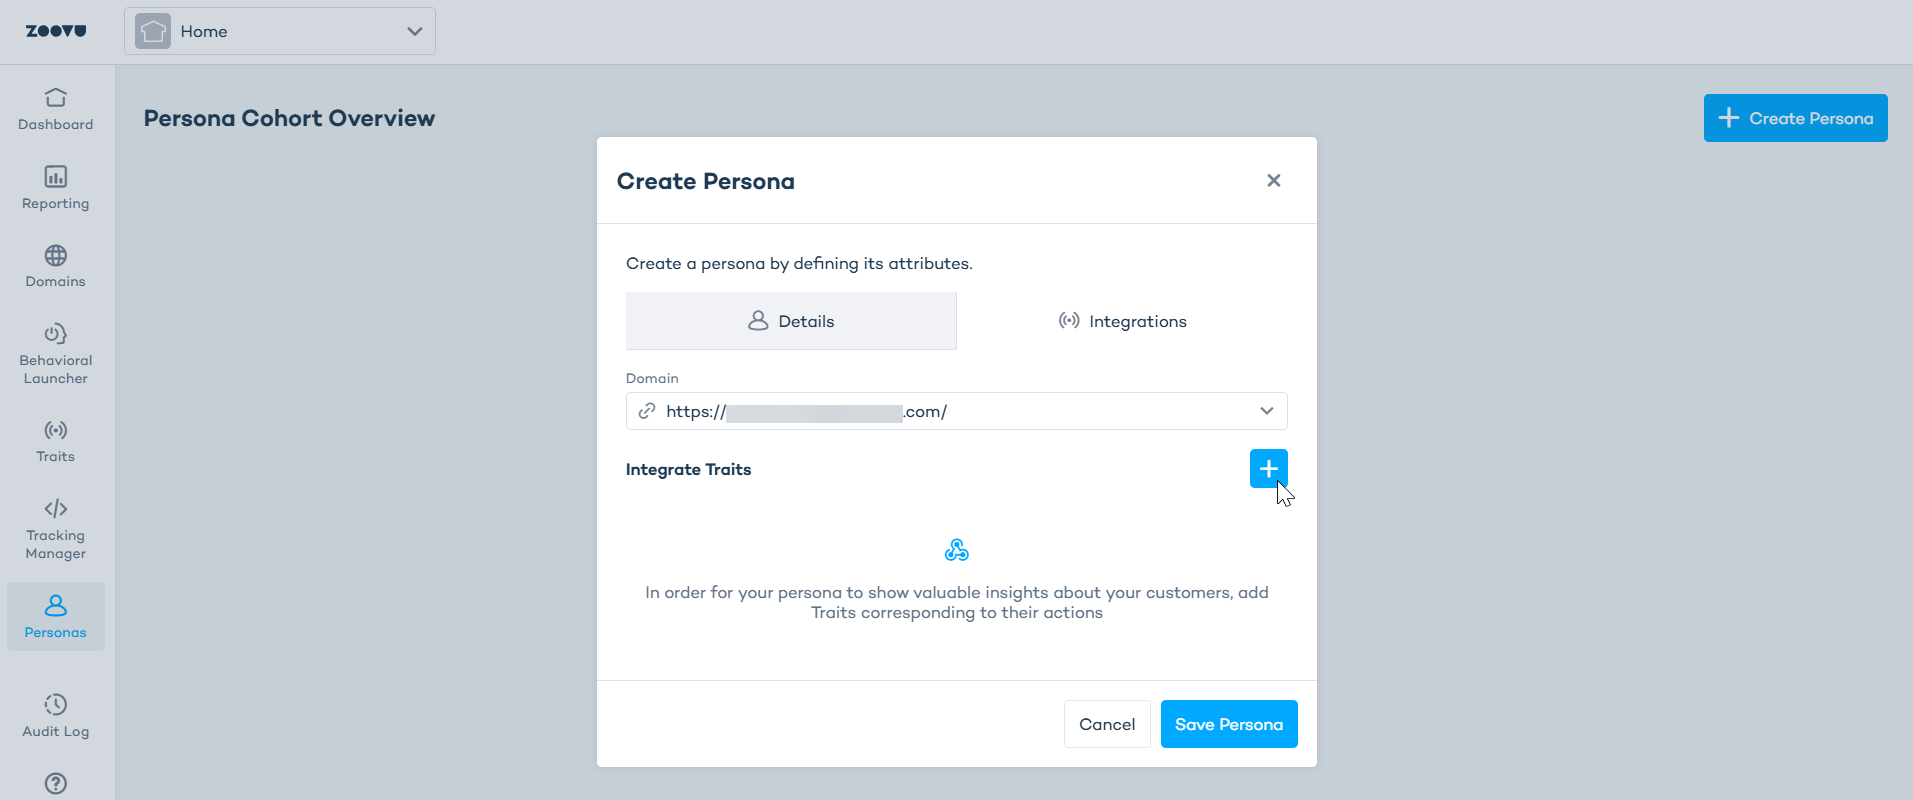Select Personas in the sidebar

[56, 616]
